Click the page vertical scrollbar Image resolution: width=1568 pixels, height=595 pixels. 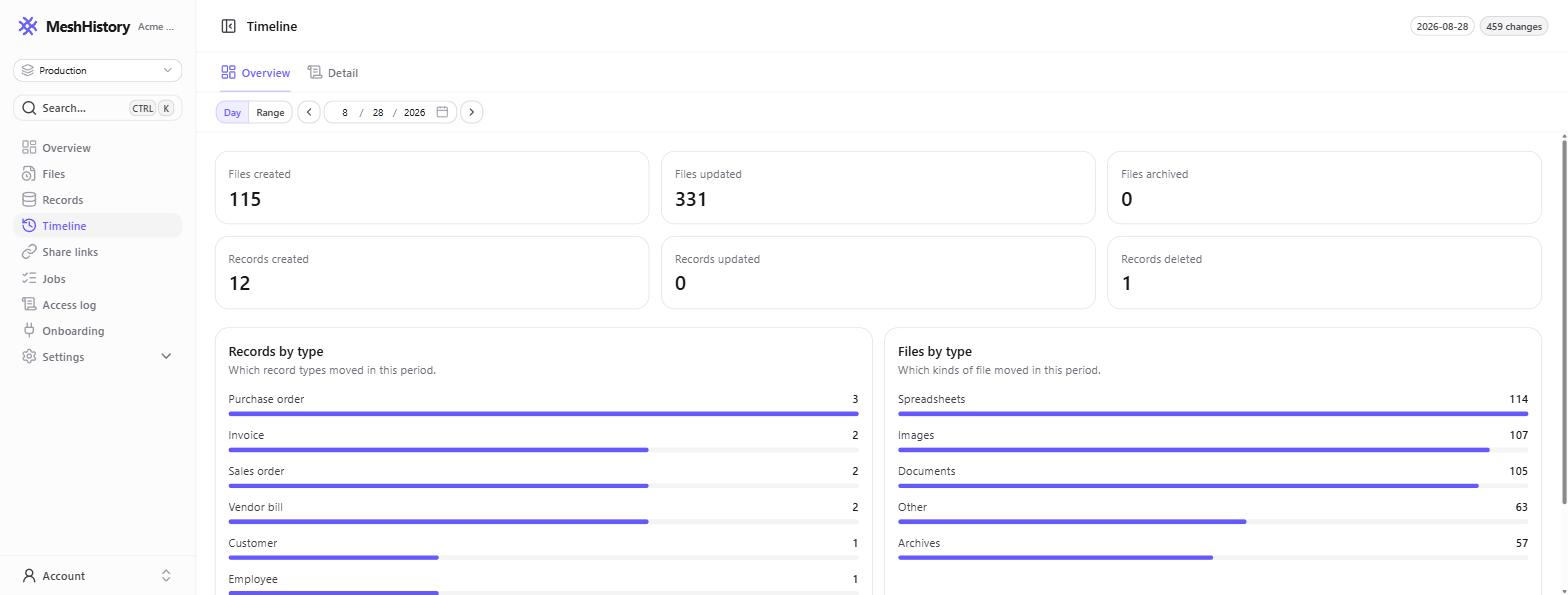pyautogui.click(x=1564, y=320)
